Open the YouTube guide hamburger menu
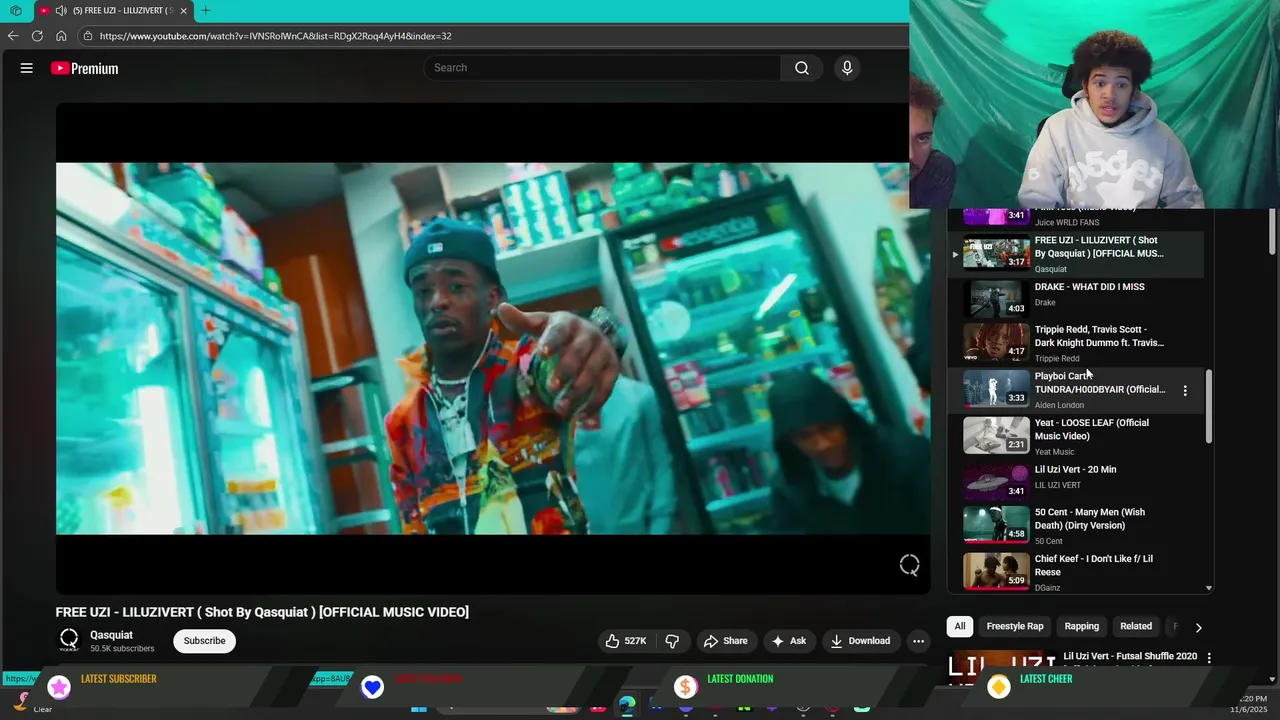 (x=27, y=68)
